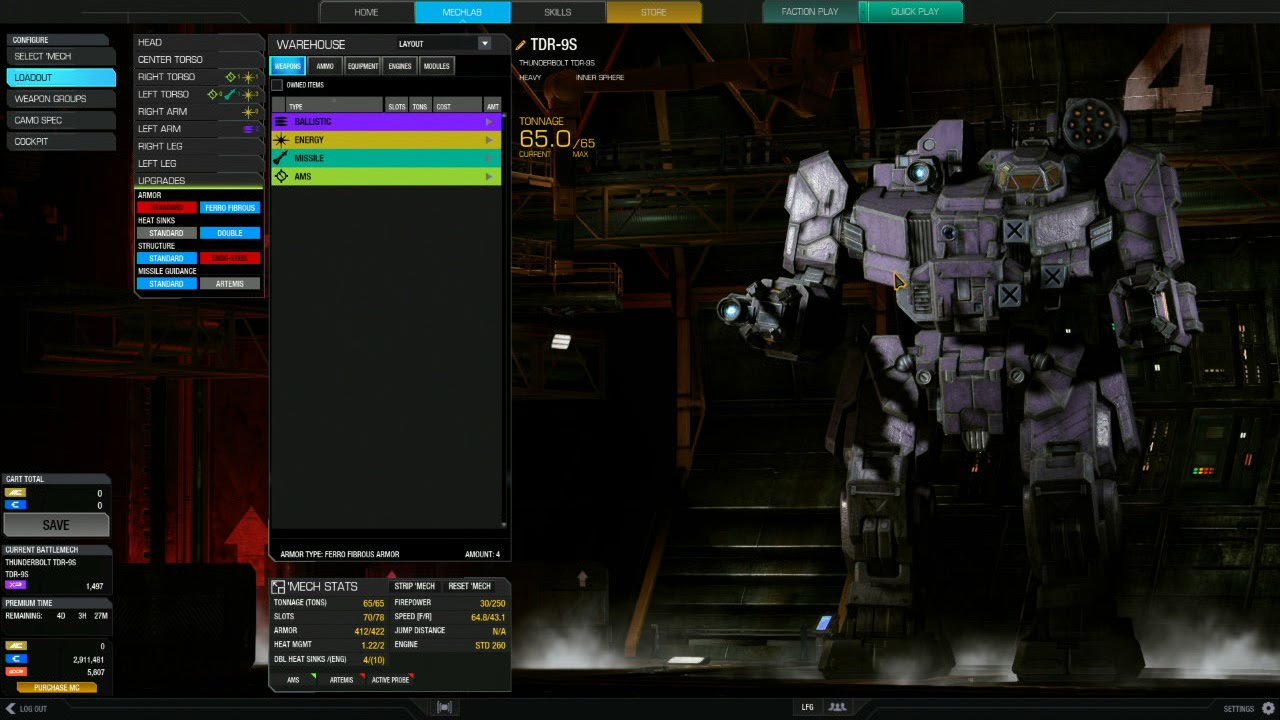Image resolution: width=1280 pixels, height=720 pixels.
Task: Expand the Missile row arrow
Action: (x=489, y=158)
